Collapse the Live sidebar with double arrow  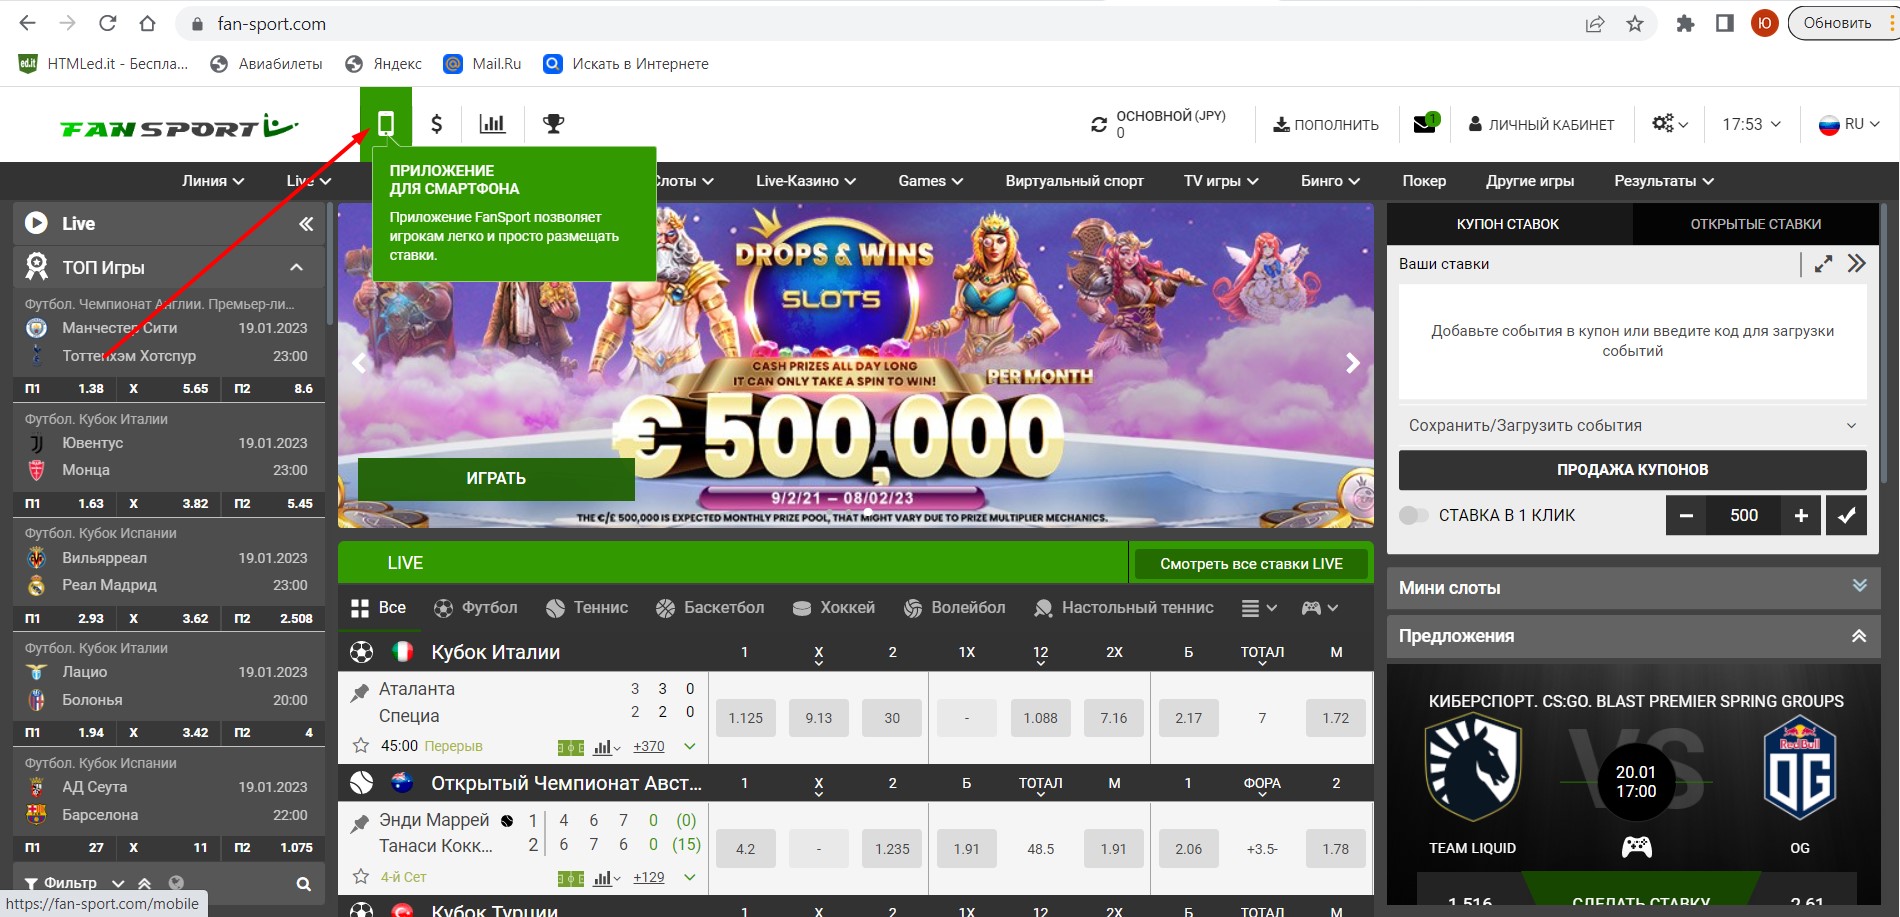pyautogui.click(x=306, y=224)
